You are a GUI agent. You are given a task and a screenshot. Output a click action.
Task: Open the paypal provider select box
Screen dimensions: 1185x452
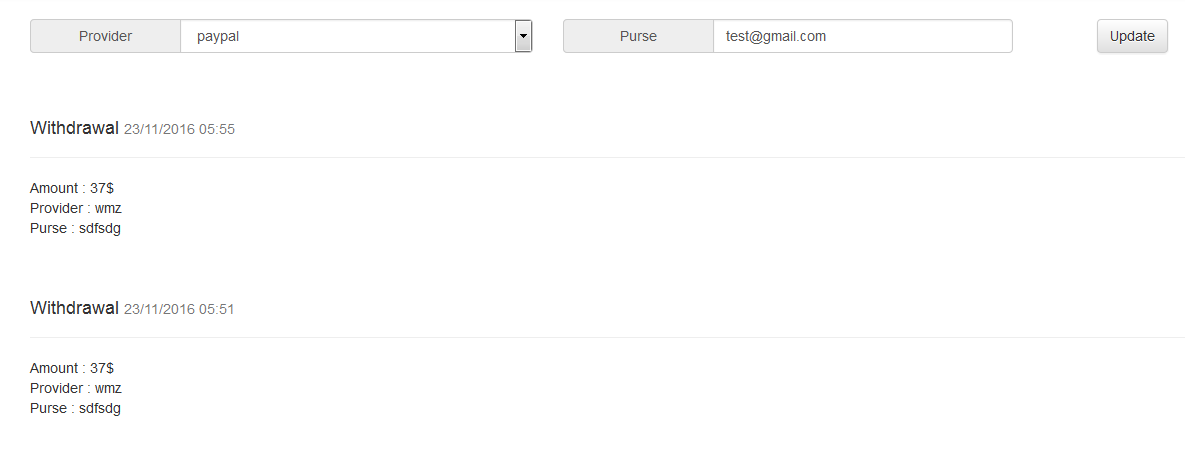coord(350,37)
